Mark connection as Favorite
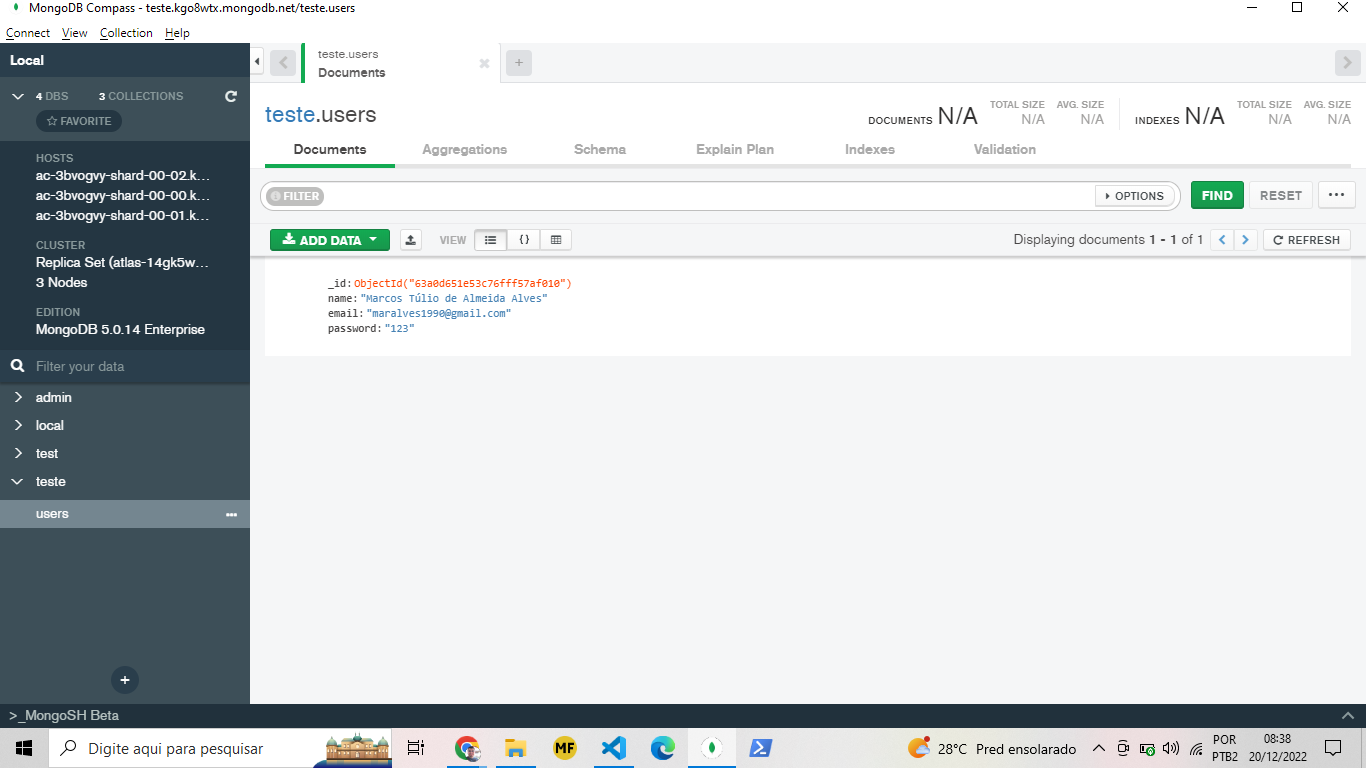Viewport: 1366px width, 768px height. [x=79, y=121]
